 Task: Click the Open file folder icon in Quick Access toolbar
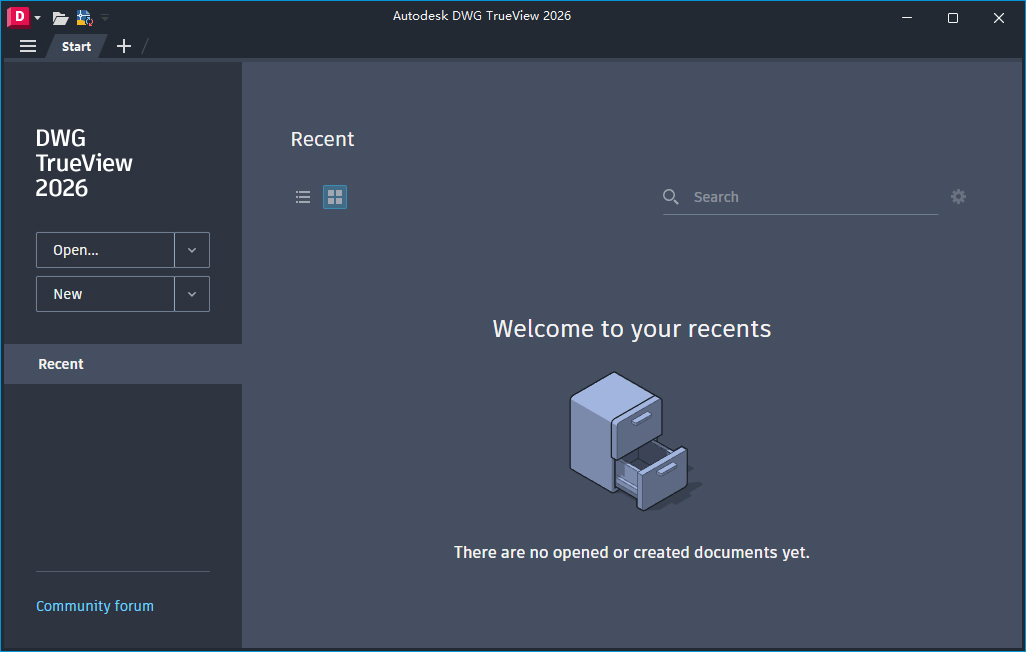(59, 16)
